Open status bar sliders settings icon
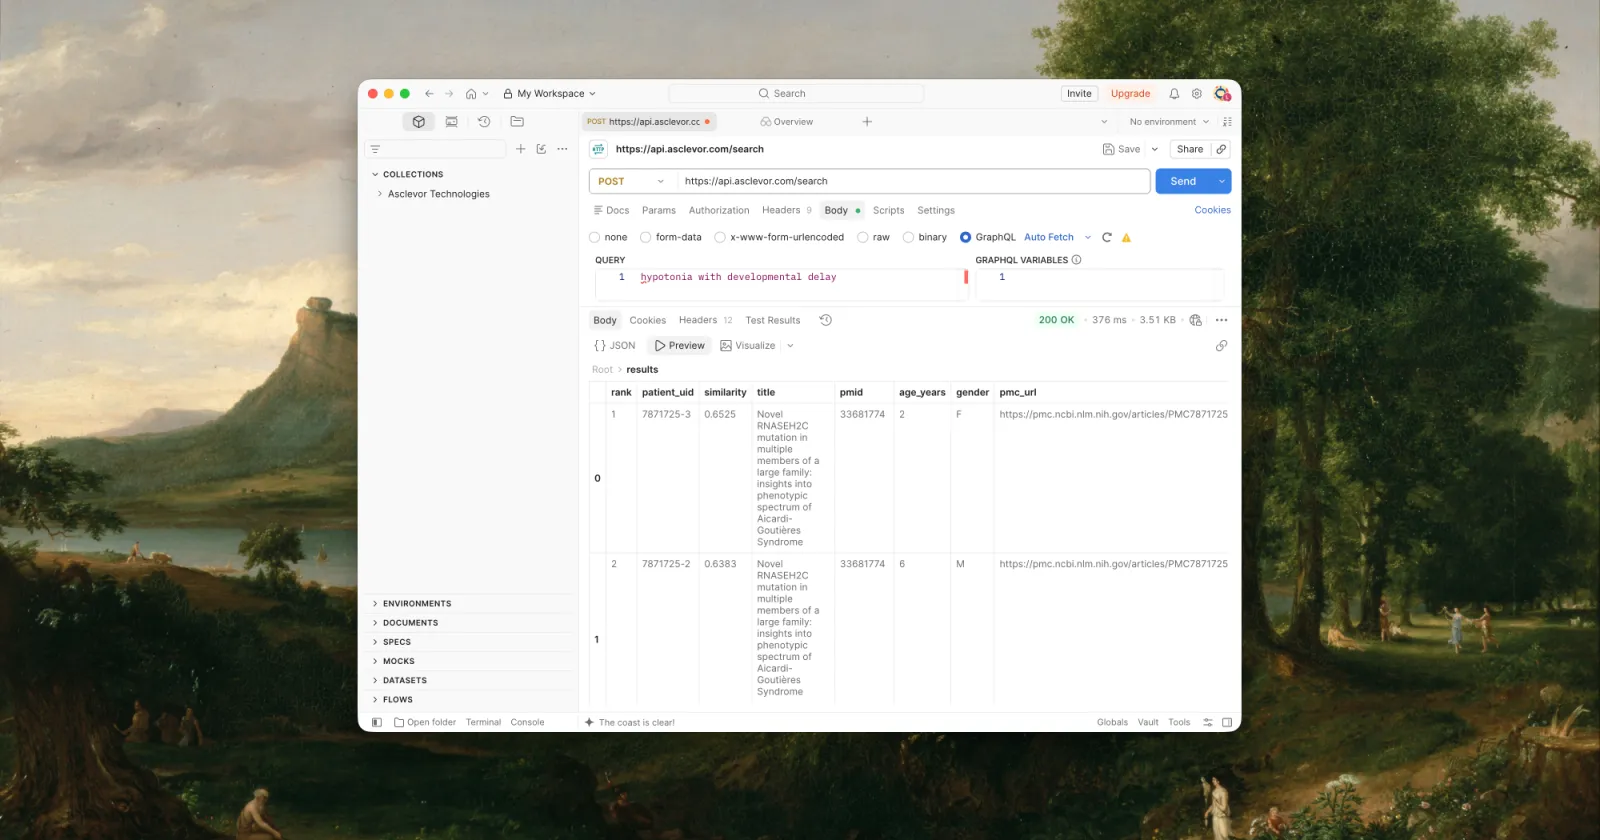1600x840 pixels. coord(1208,722)
